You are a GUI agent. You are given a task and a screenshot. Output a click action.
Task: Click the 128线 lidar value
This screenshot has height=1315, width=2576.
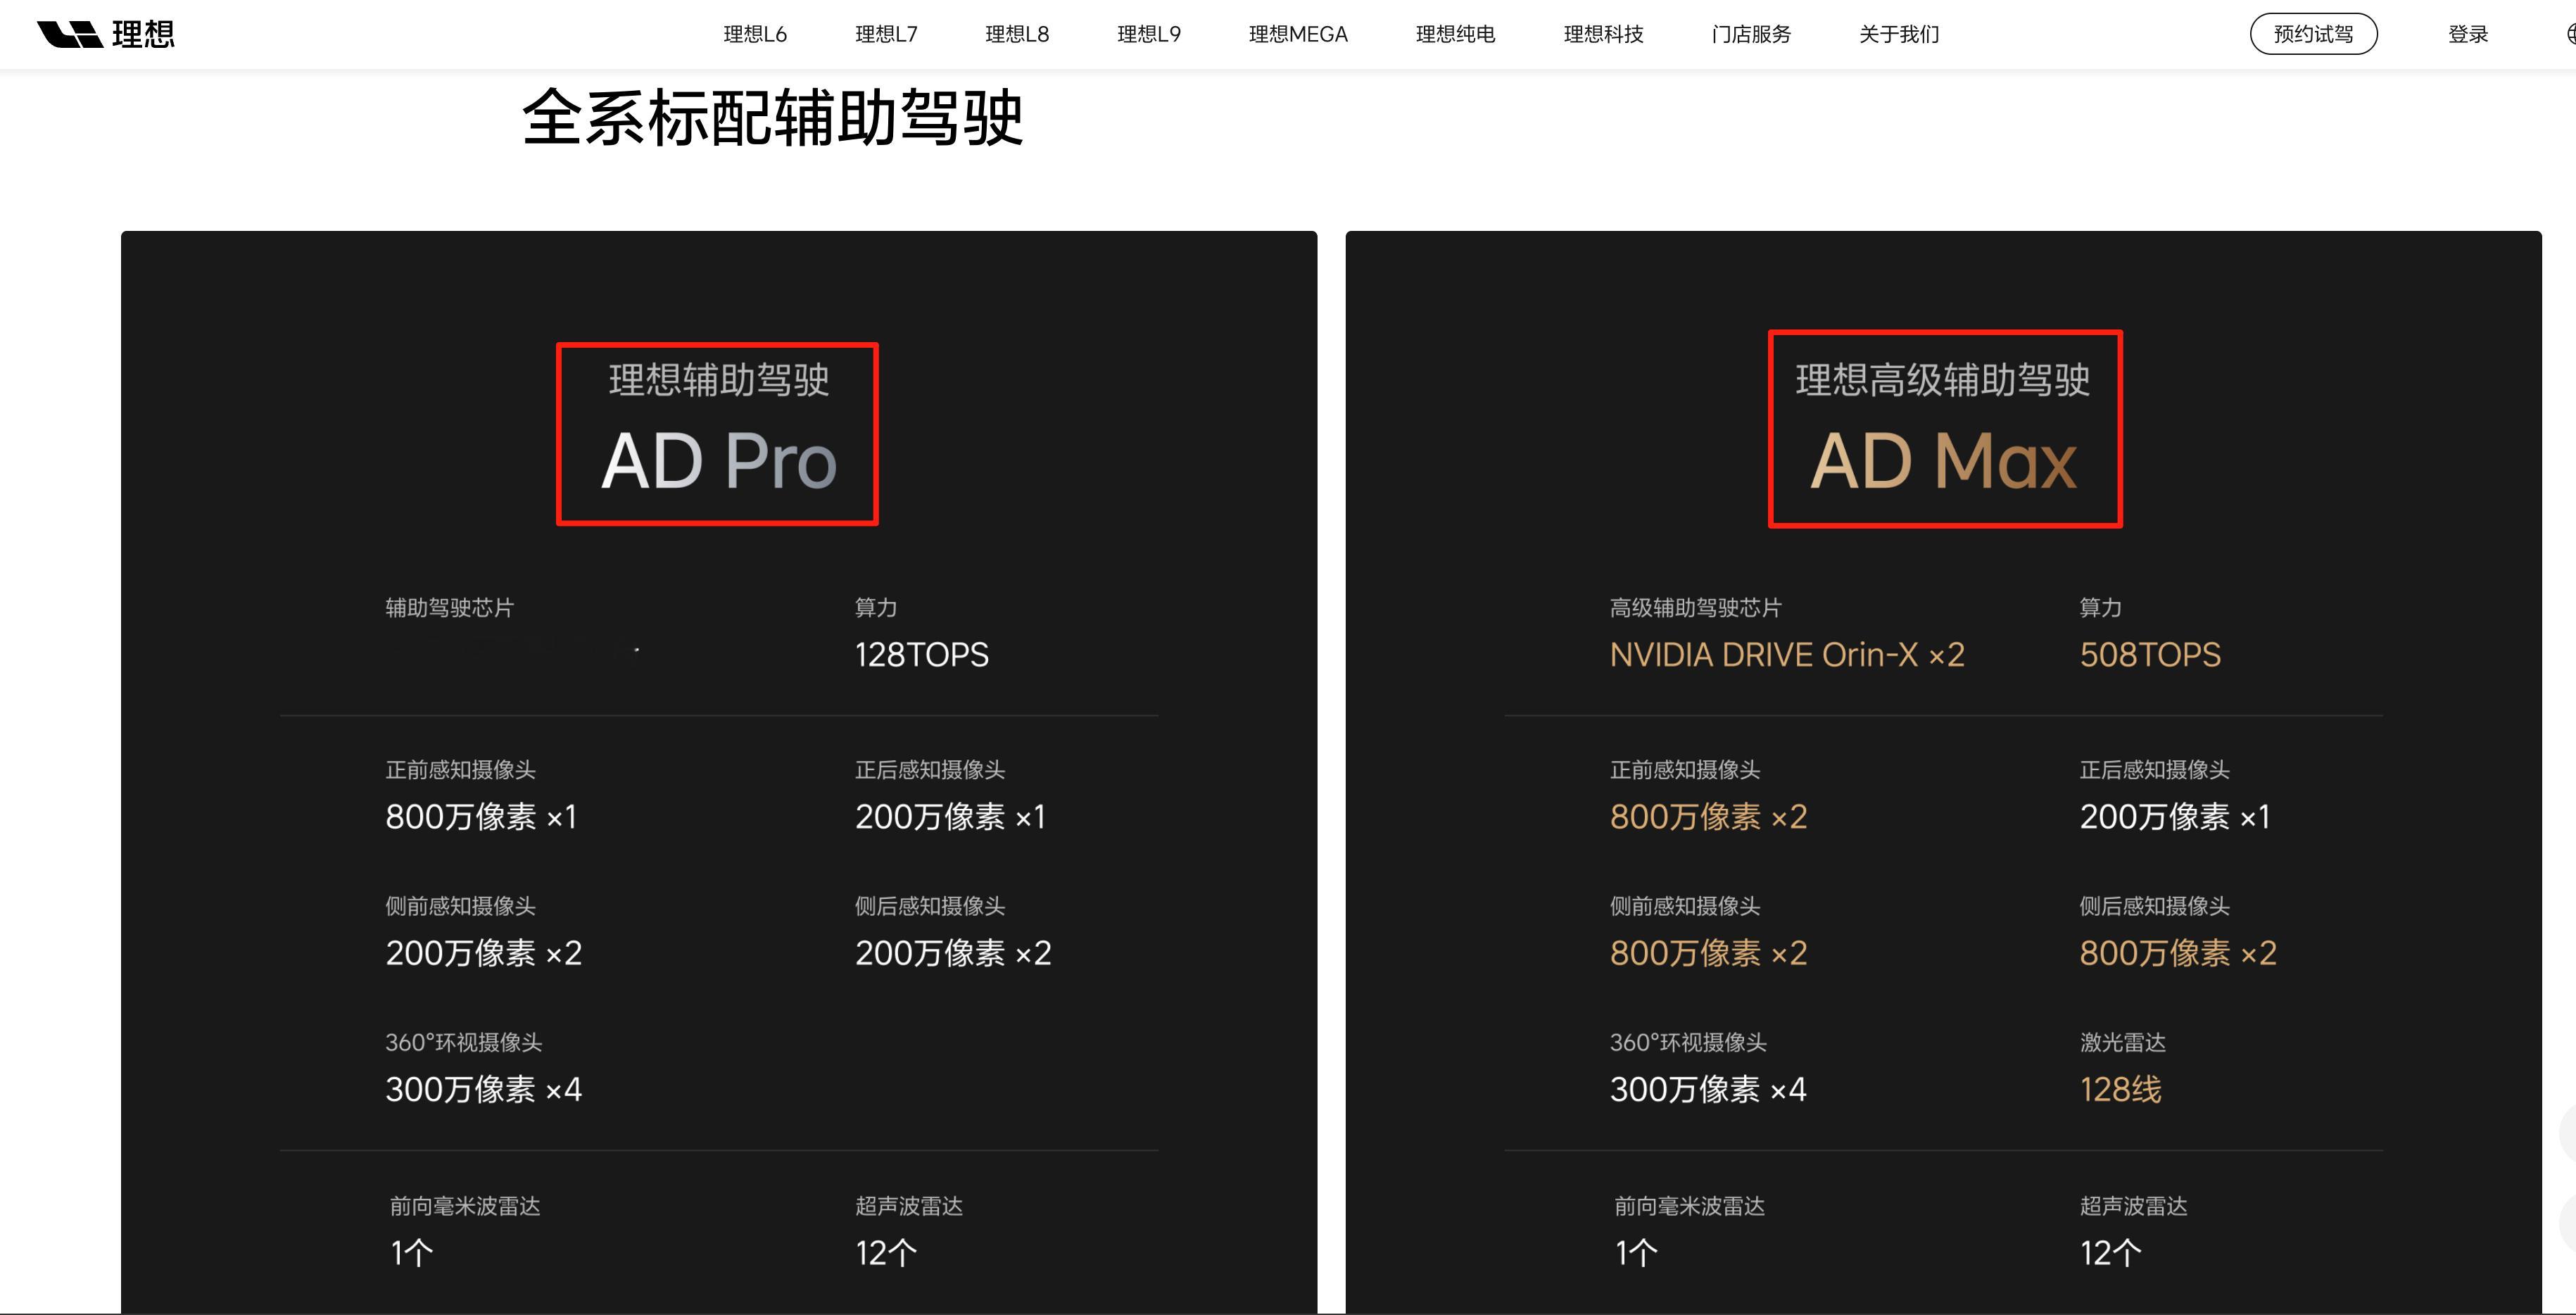pos(2120,1089)
